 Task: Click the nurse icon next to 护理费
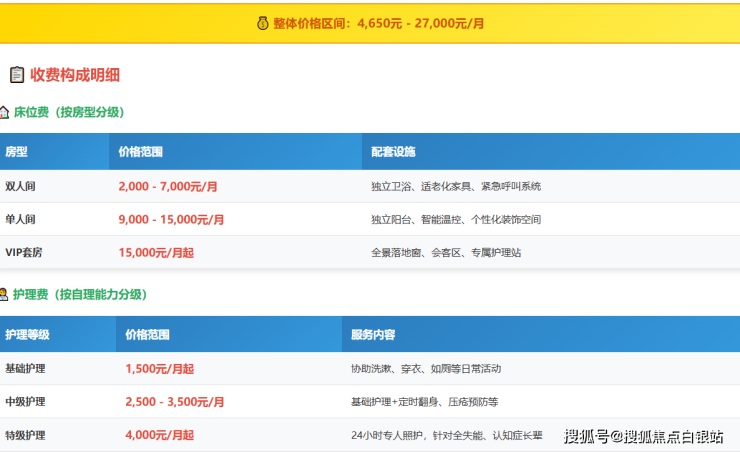[x=5, y=295]
